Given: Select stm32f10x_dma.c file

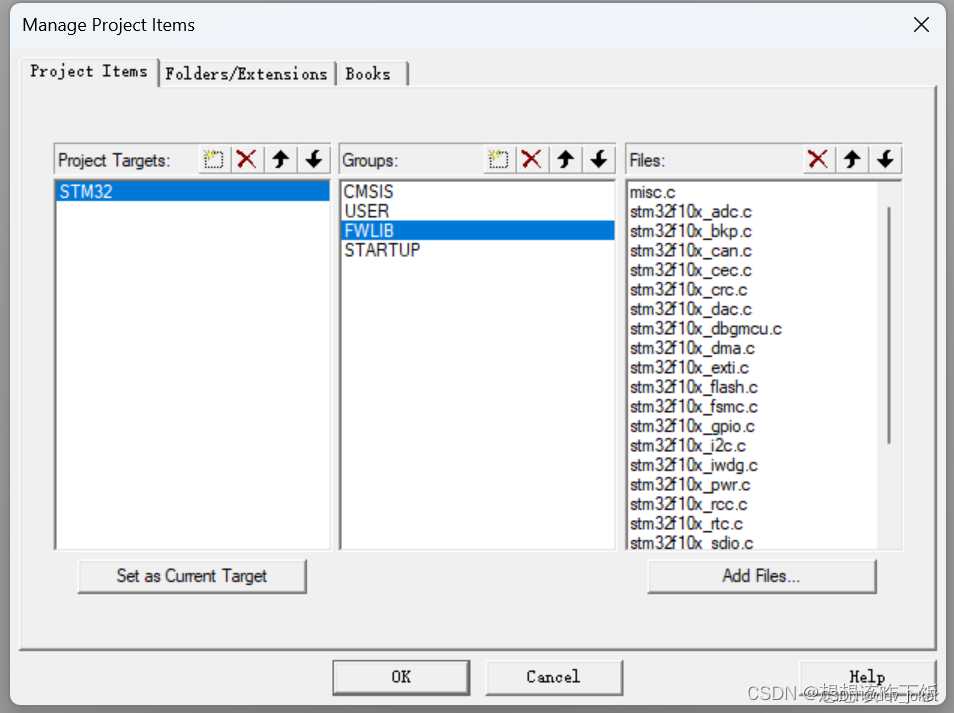Looking at the screenshot, I should [x=753, y=348].
